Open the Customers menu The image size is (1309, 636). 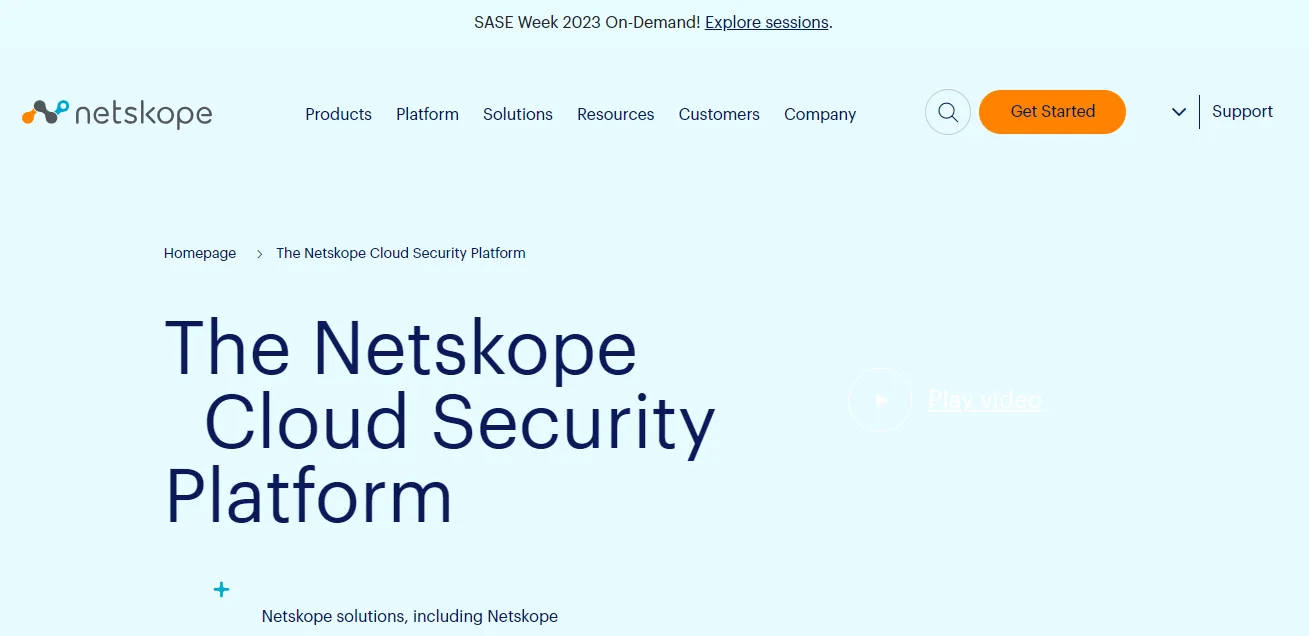click(719, 114)
